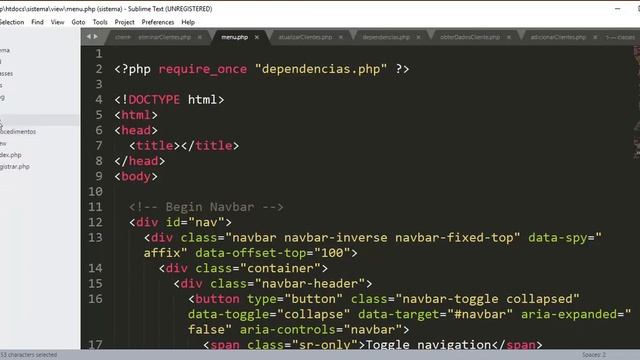Click the minimap on the right edge

coord(637,102)
